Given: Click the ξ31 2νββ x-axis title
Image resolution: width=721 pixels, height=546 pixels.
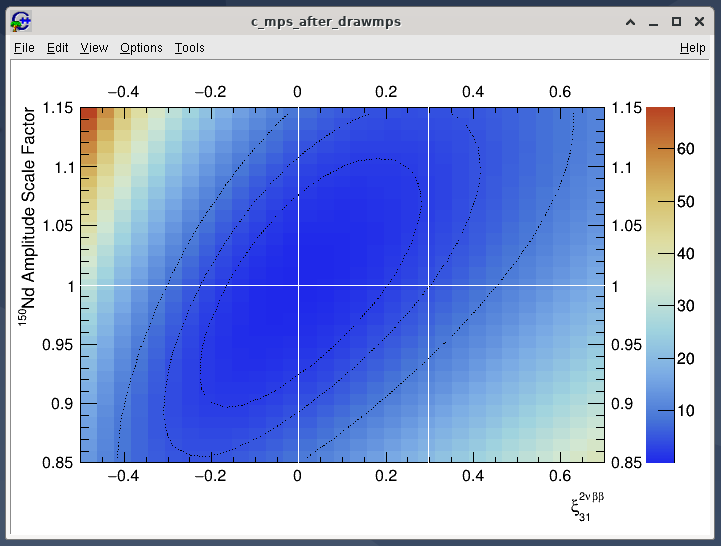Looking at the screenshot, I should tap(587, 507).
